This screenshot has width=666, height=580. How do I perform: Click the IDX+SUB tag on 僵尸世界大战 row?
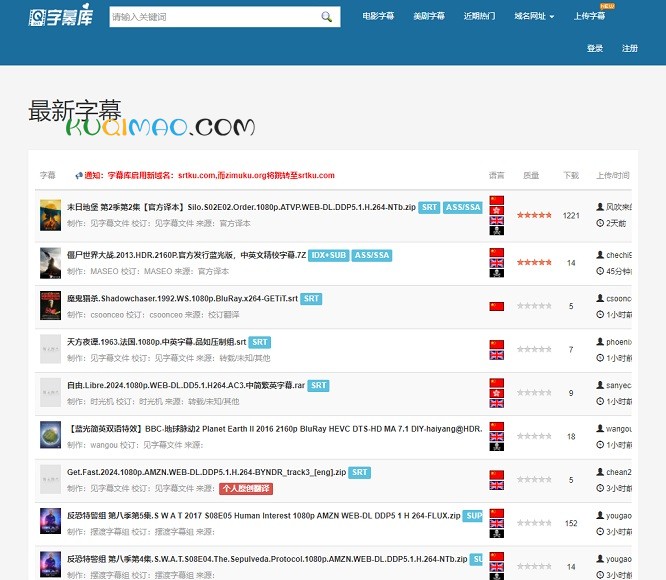tap(328, 255)
